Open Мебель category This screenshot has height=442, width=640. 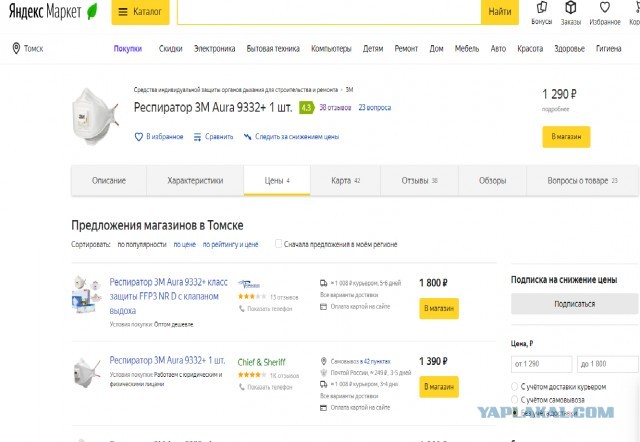pyautogui.click(x=467, y=49)
